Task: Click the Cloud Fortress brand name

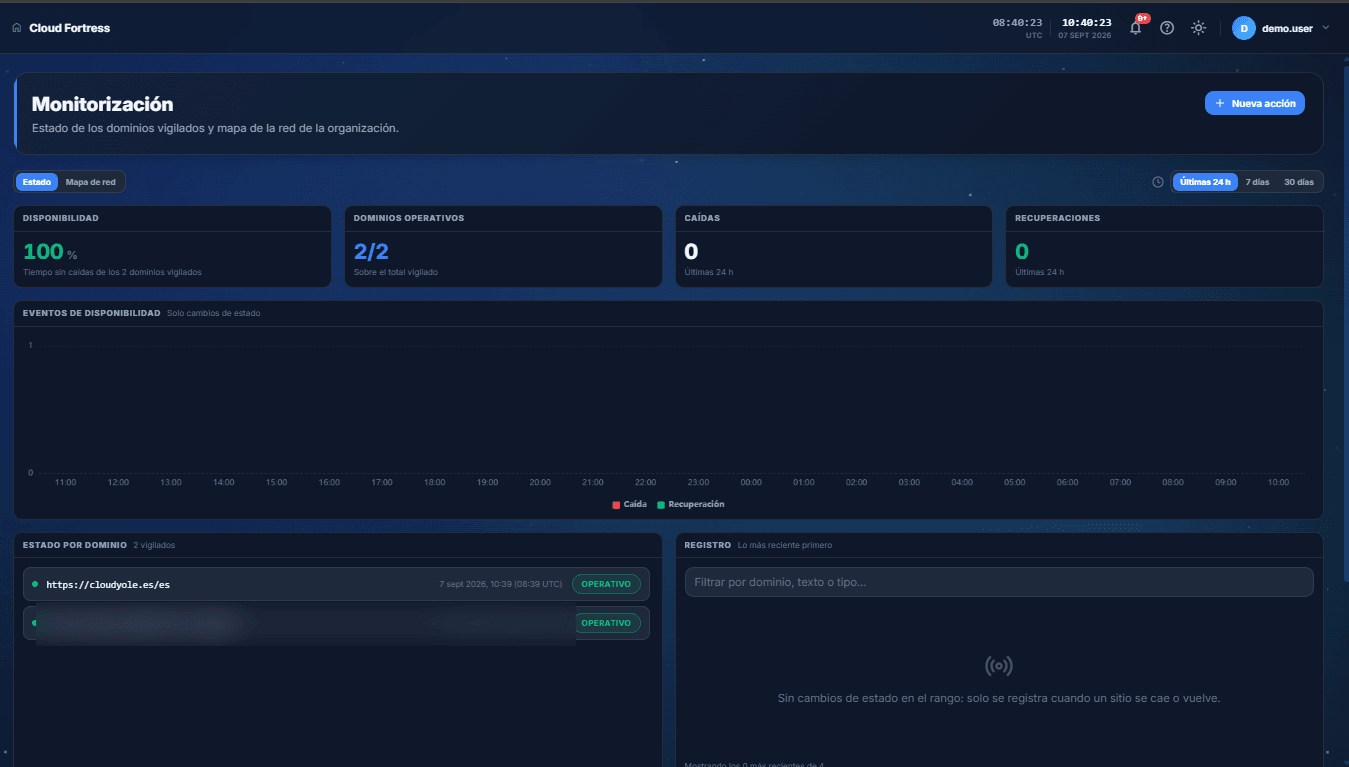Action: coord(70,28)
